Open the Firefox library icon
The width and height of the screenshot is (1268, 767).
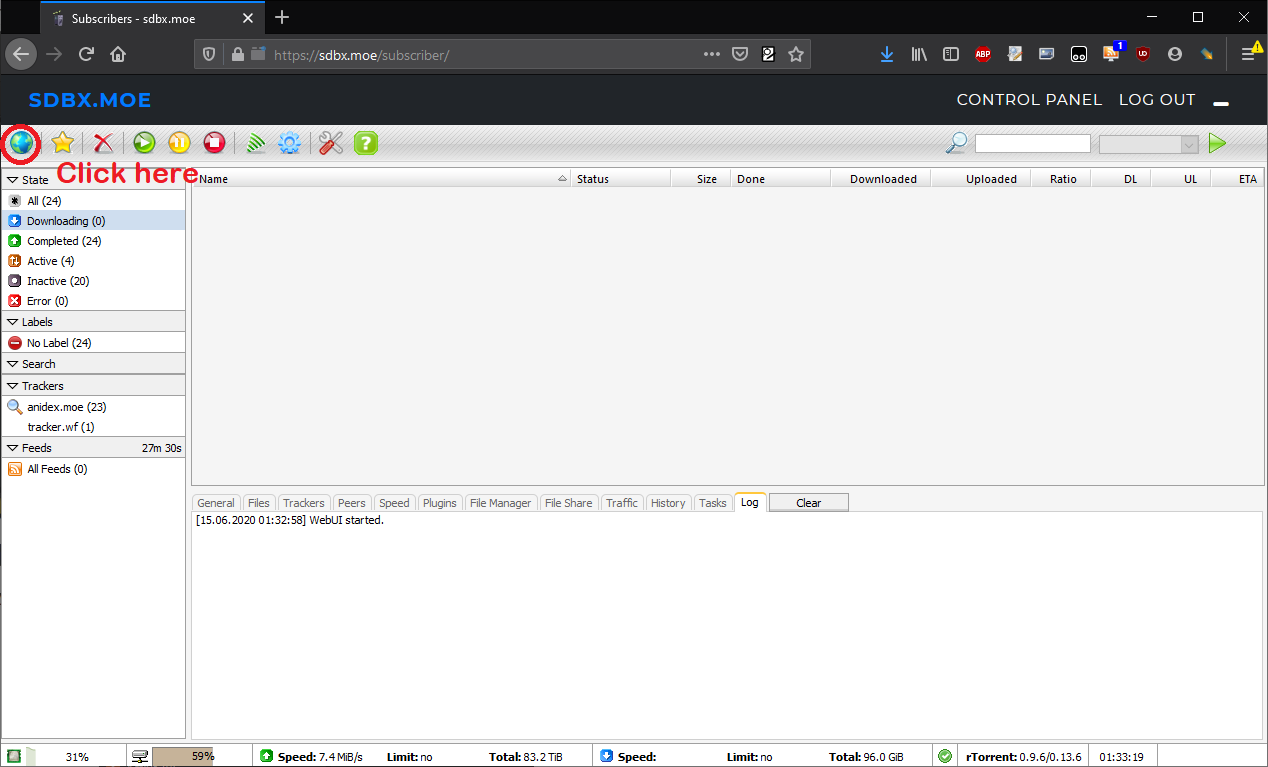919,55
